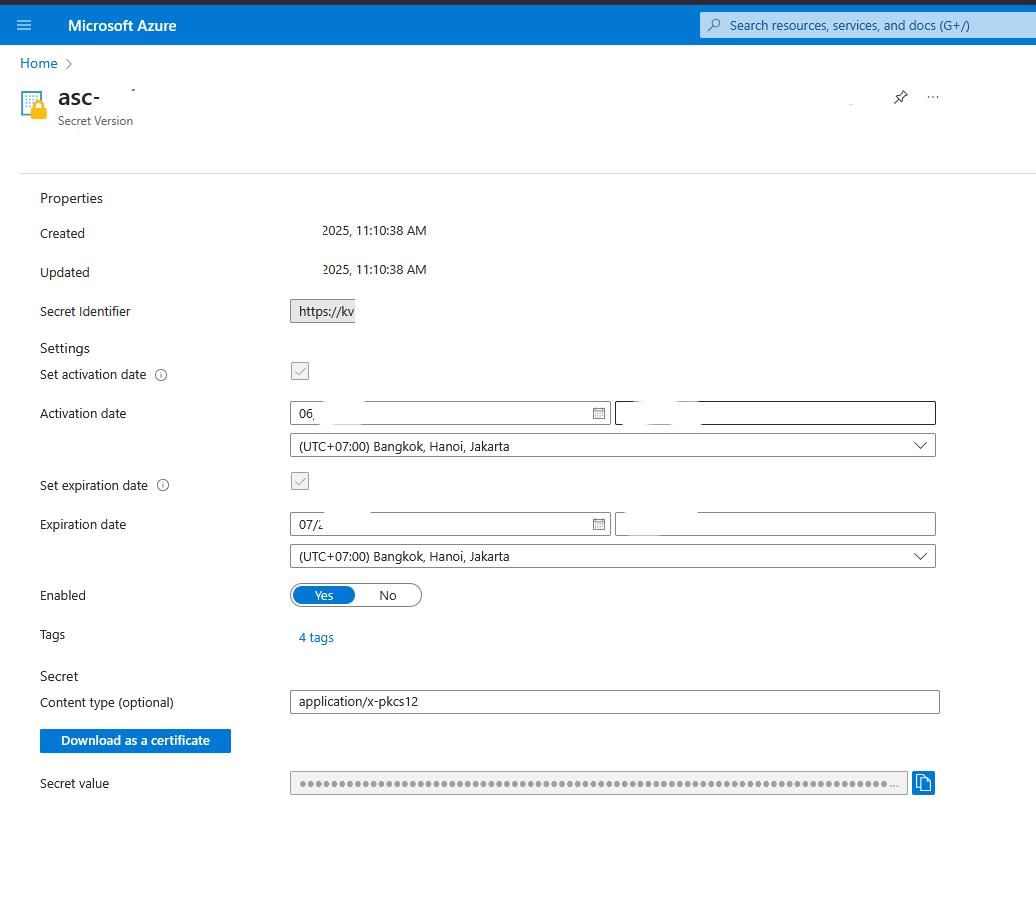1036x901 pixels.
Task: Click the Microsoft Azure title
Action: (122, 26)
